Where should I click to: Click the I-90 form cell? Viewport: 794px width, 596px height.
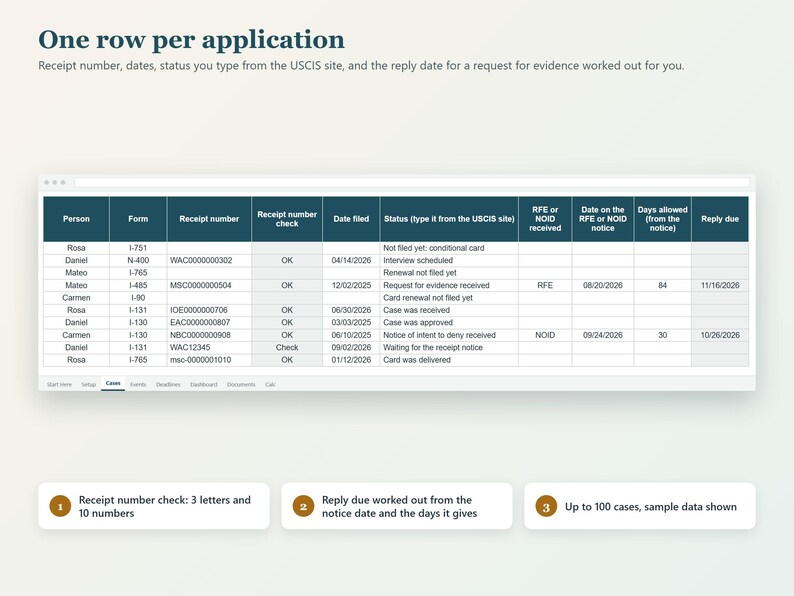138,298
